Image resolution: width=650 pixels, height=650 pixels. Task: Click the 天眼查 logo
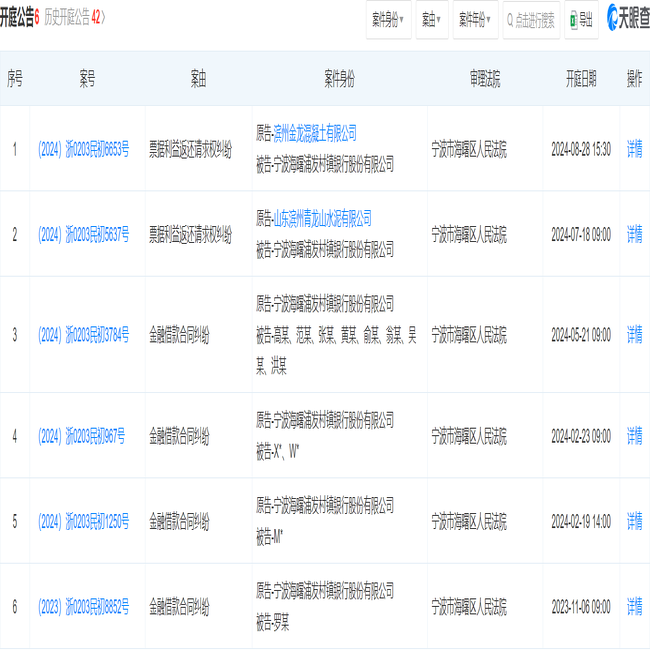[x=628, y=18]
